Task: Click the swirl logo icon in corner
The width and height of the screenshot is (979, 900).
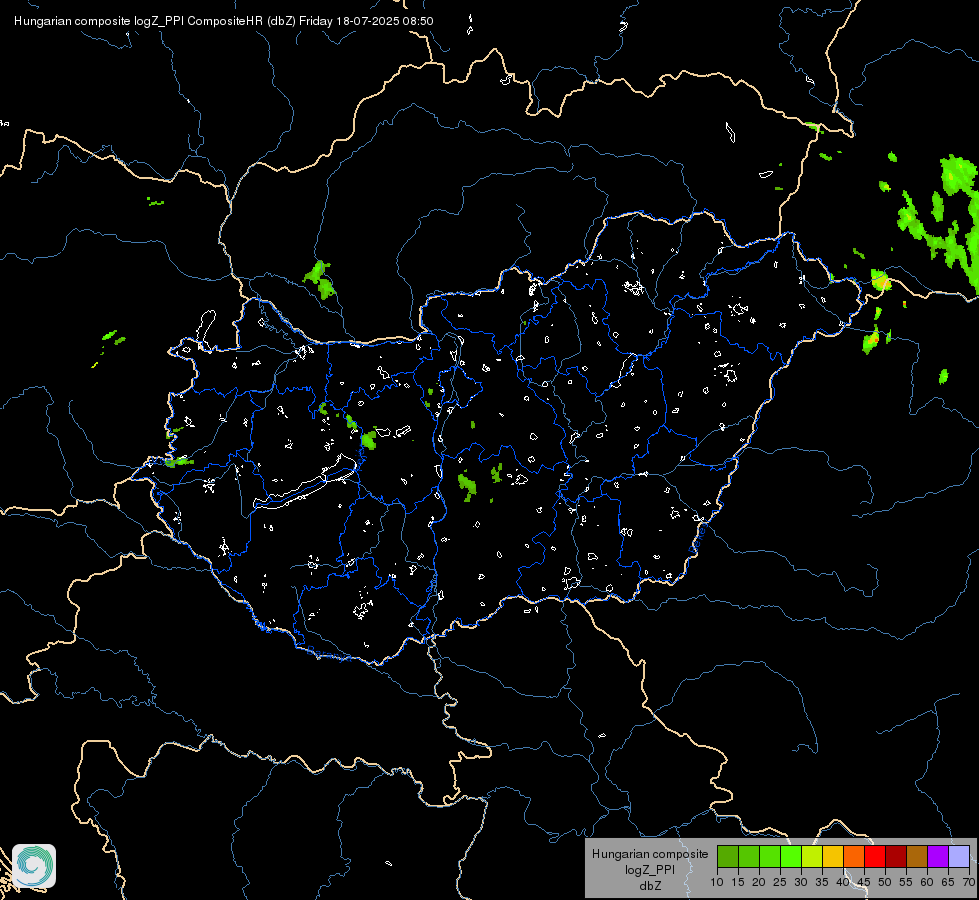Action: click(34, 866)
